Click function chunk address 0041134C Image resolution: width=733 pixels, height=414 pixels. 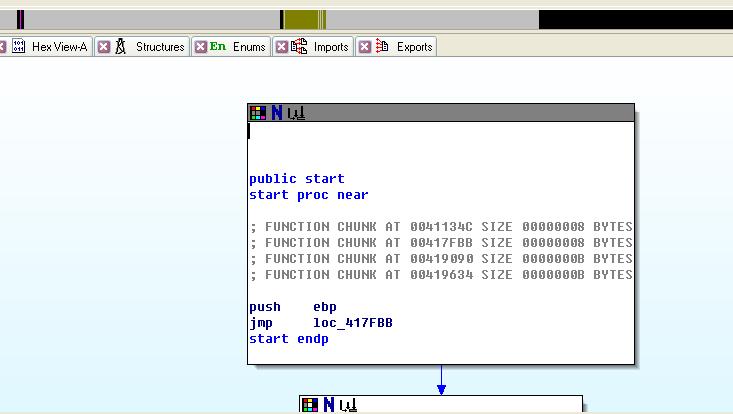tap(441, 227)
